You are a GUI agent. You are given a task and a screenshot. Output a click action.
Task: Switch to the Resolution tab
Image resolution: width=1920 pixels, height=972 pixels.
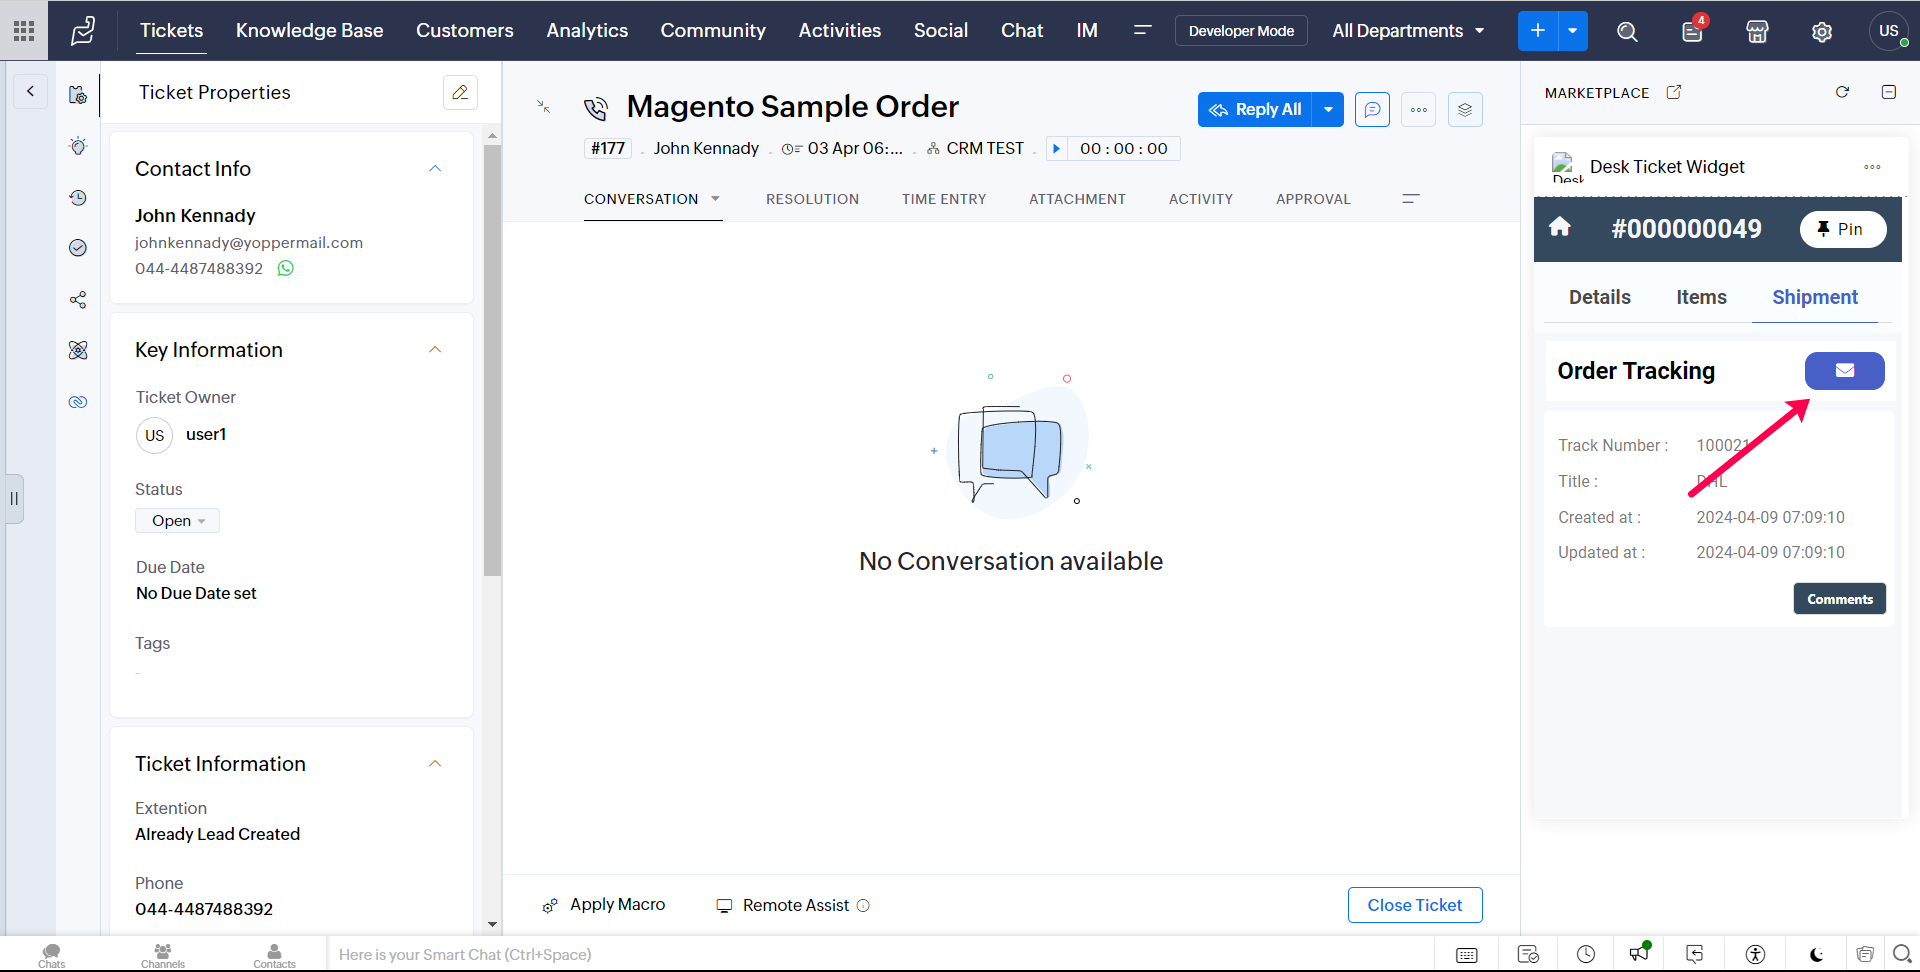812,199
